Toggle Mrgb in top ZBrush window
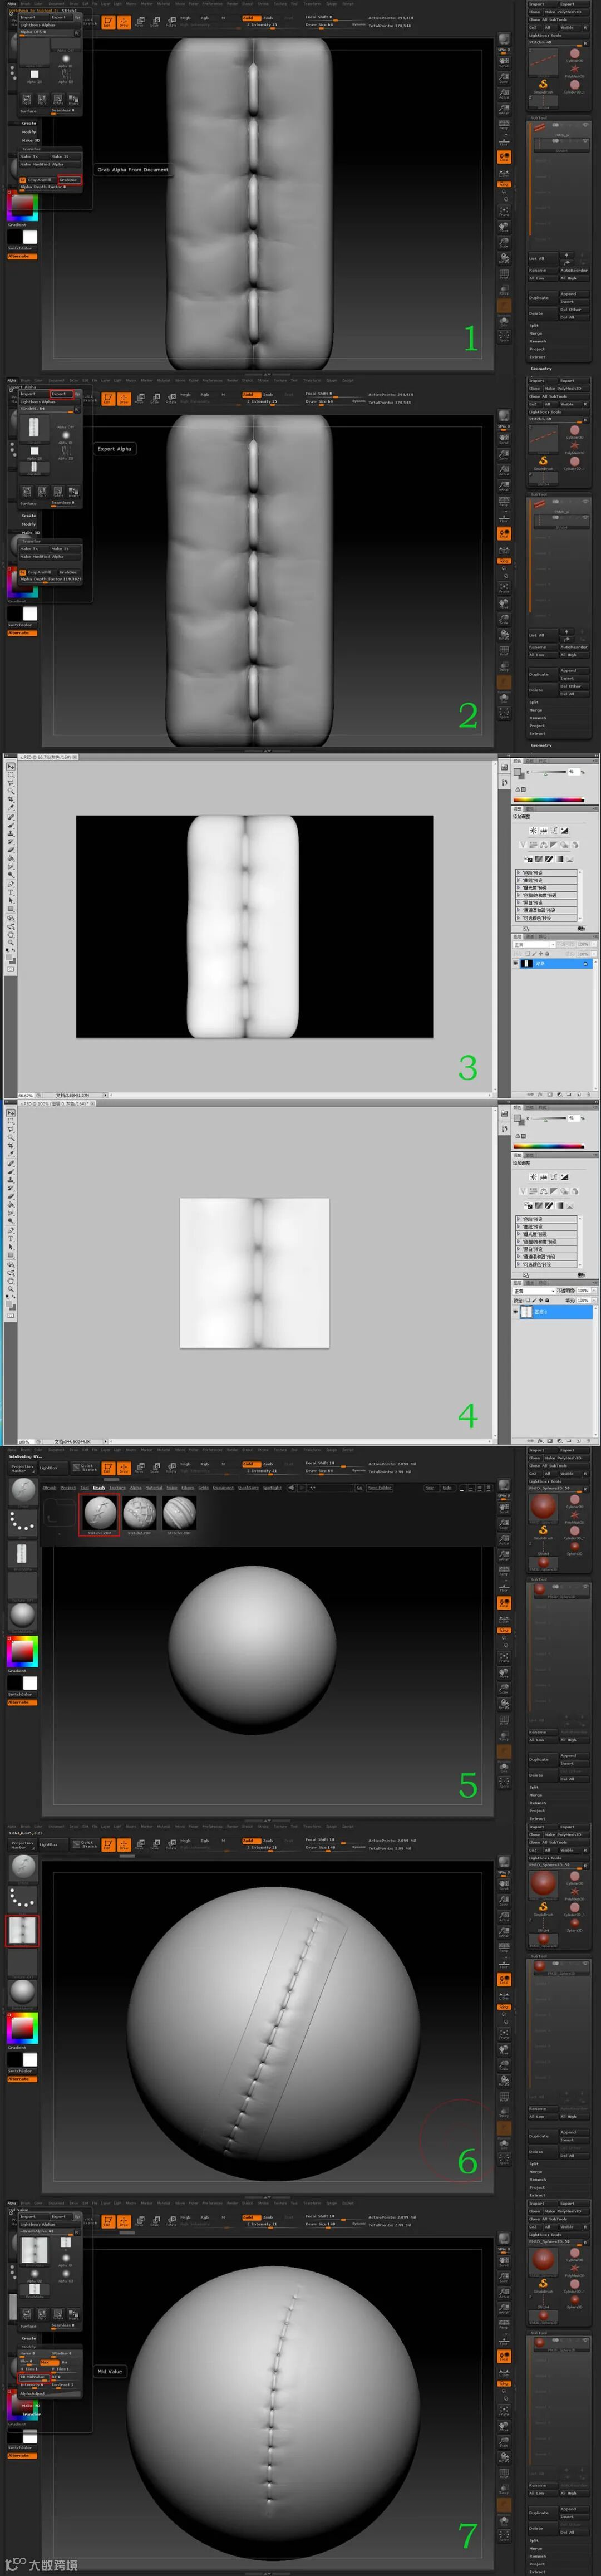This screenshot has height=2576, width=601. point(185,17)
